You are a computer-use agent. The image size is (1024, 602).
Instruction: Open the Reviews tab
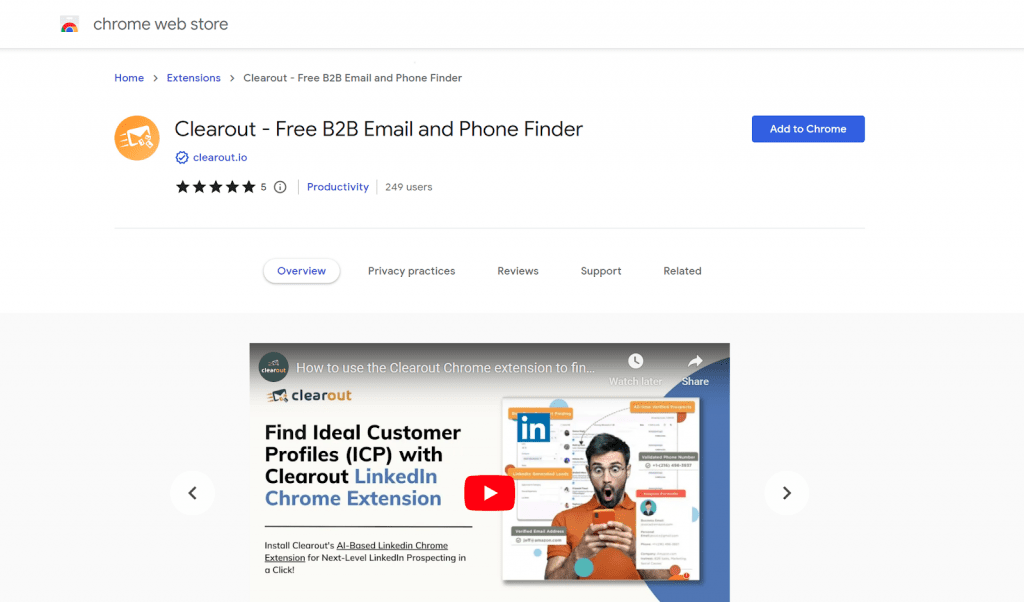pos(518,271)
